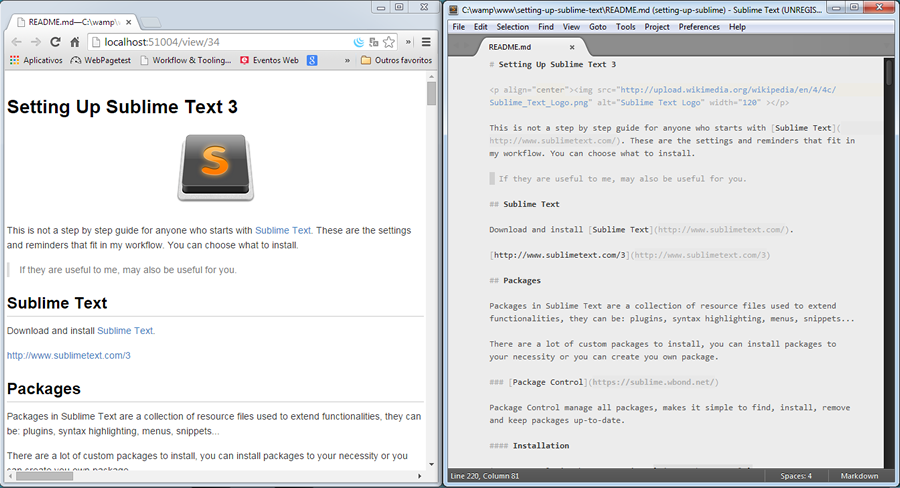Click the '## Sublime Text' heading line in editor
Screen dimensions: 900x488
[524, 204]
